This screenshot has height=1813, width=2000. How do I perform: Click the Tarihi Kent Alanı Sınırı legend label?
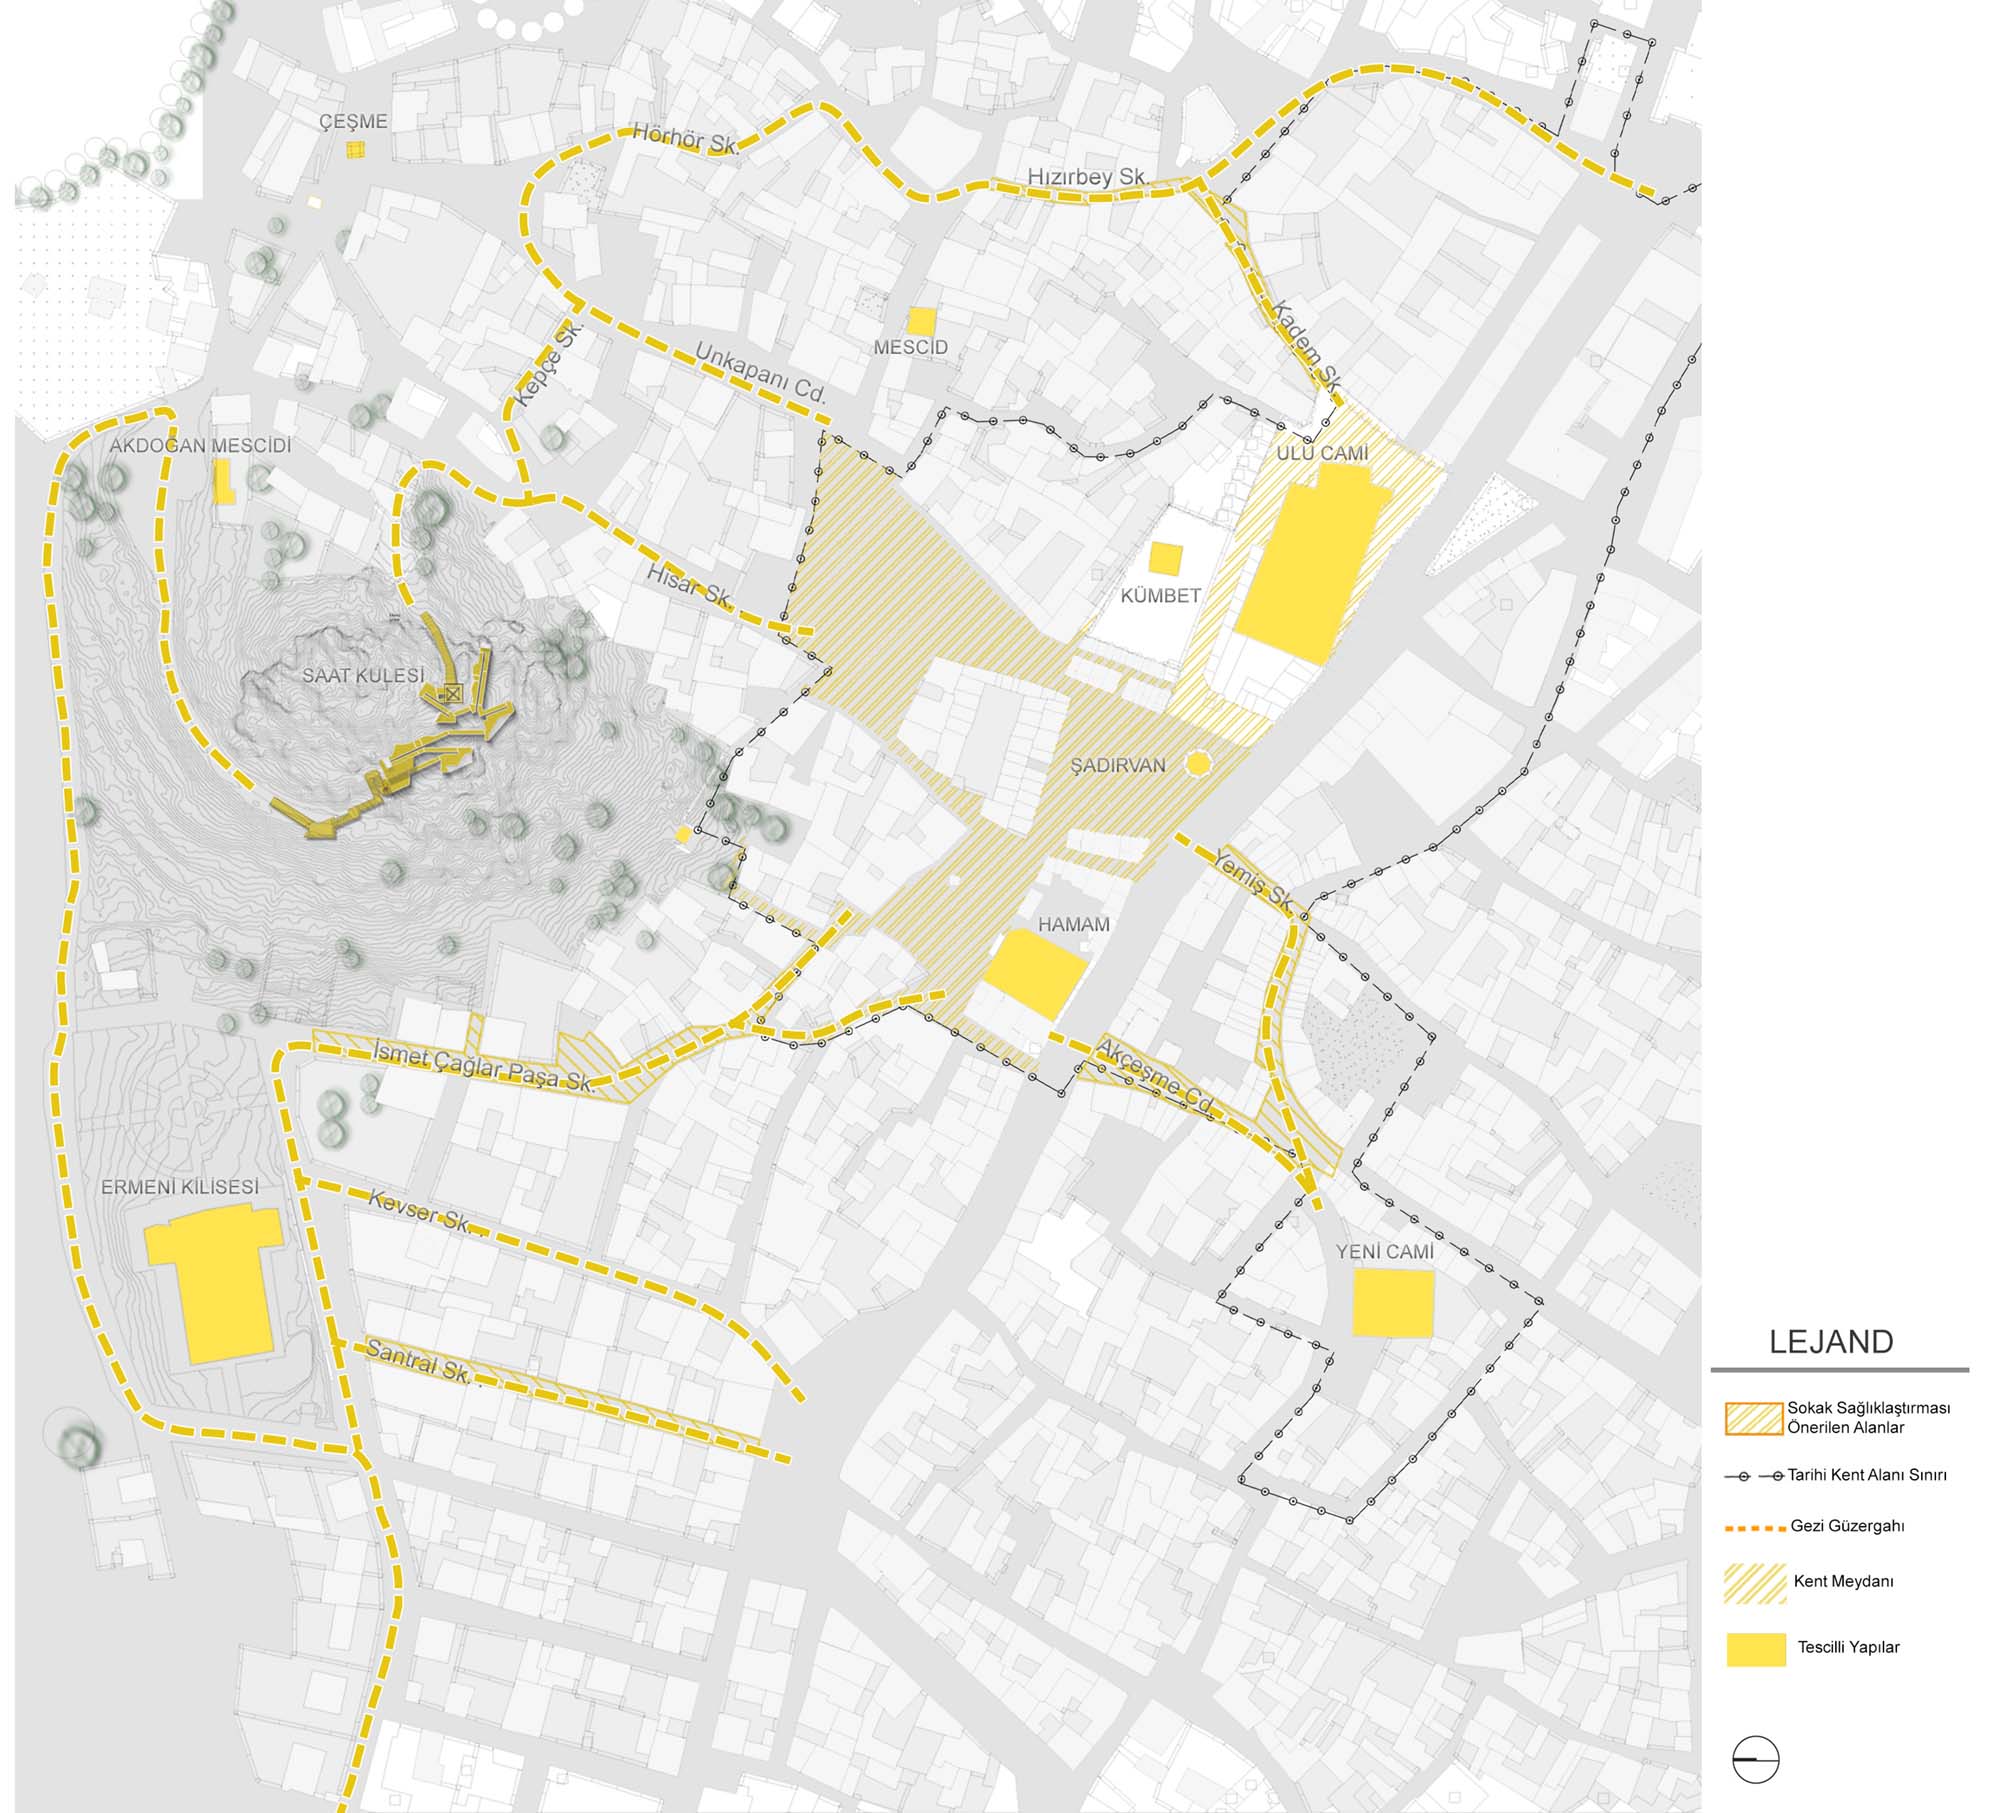tap(1867, 1475)
